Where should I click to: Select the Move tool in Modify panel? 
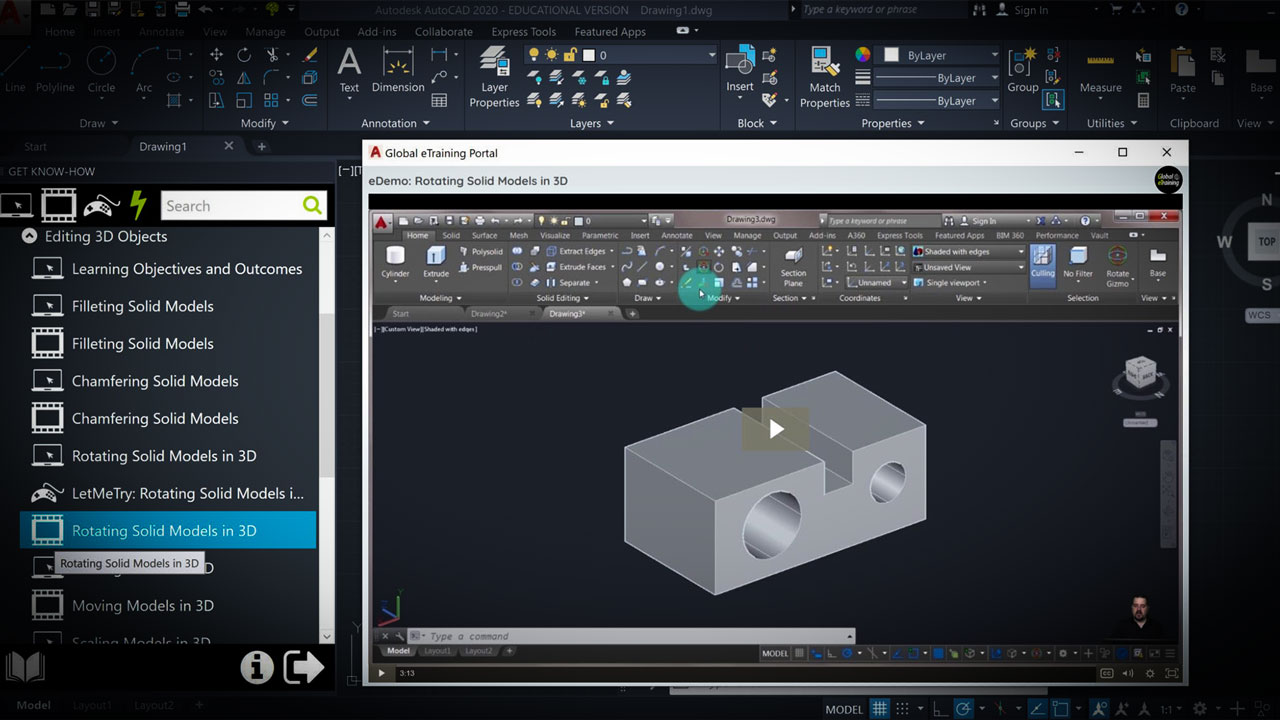pyautogui.click(x=216, y=55)
